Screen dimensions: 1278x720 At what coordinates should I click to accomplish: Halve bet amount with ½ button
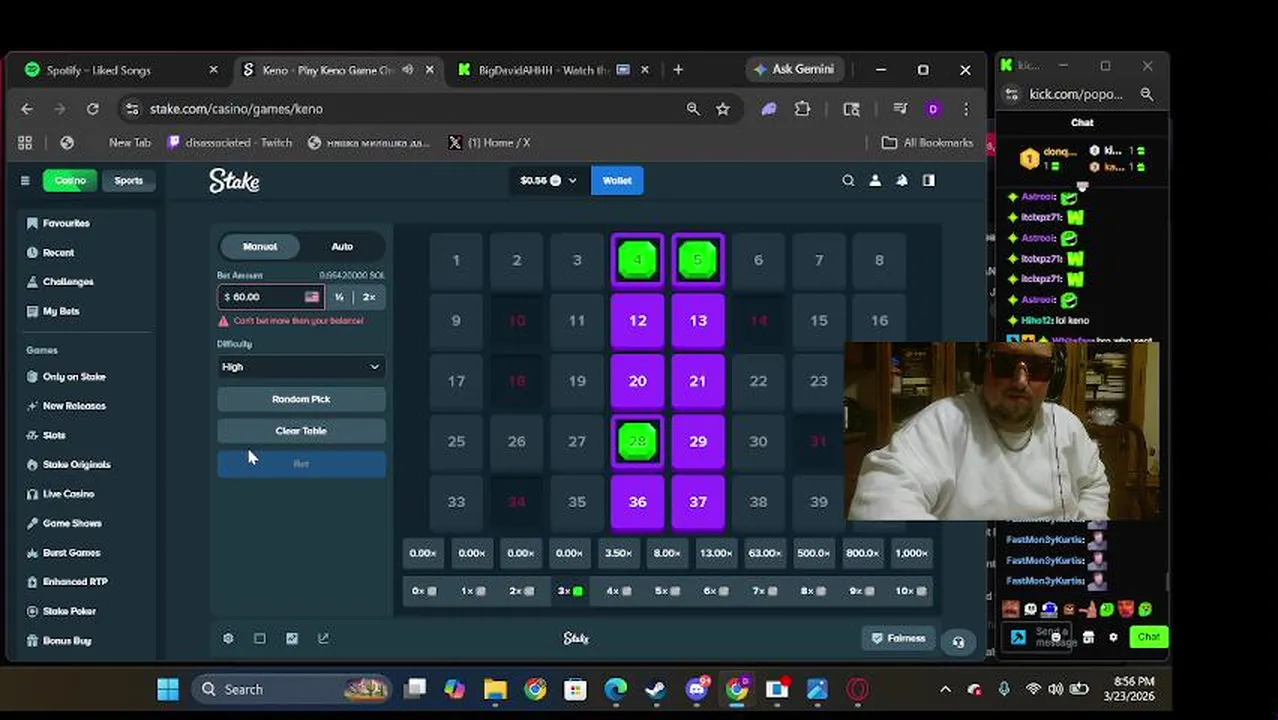(340, 297)
